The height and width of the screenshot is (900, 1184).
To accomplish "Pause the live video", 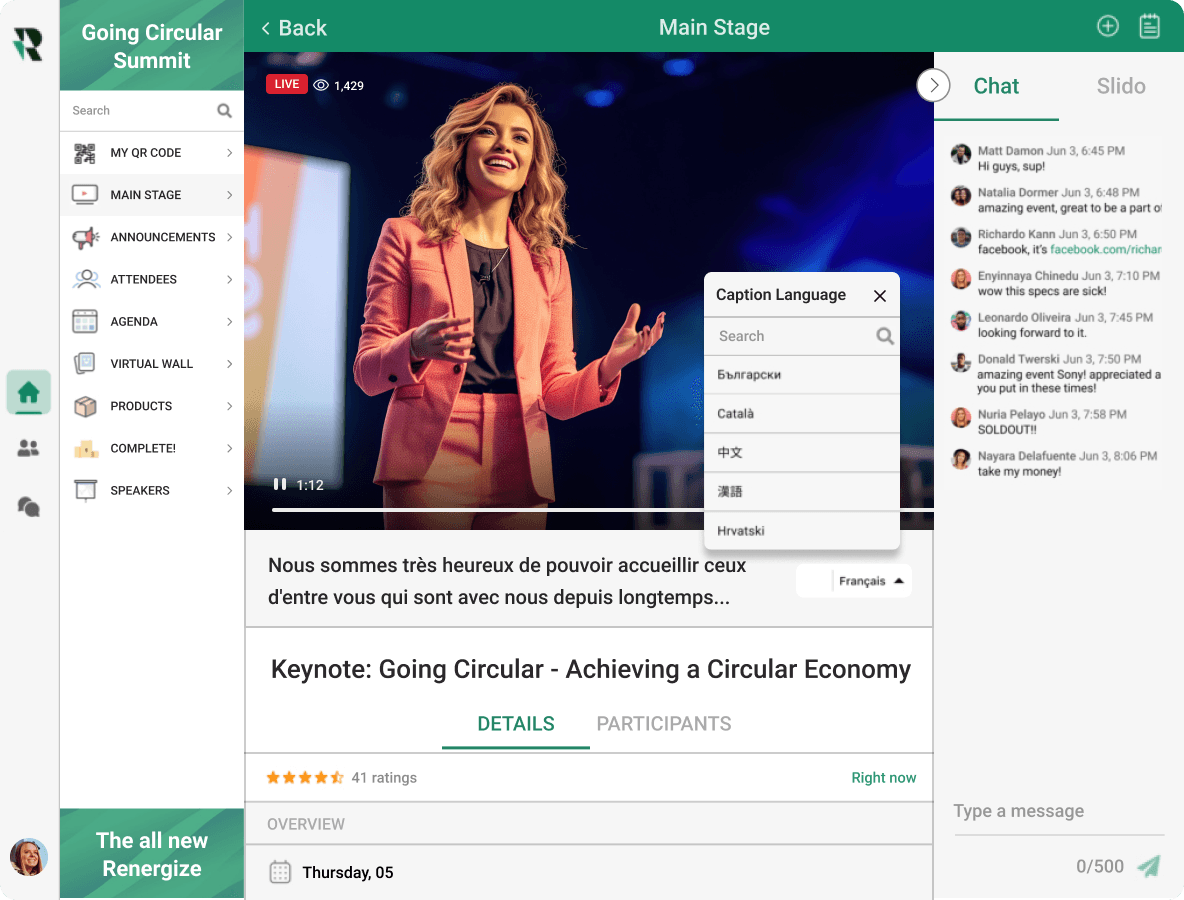I will coord(279,484).
